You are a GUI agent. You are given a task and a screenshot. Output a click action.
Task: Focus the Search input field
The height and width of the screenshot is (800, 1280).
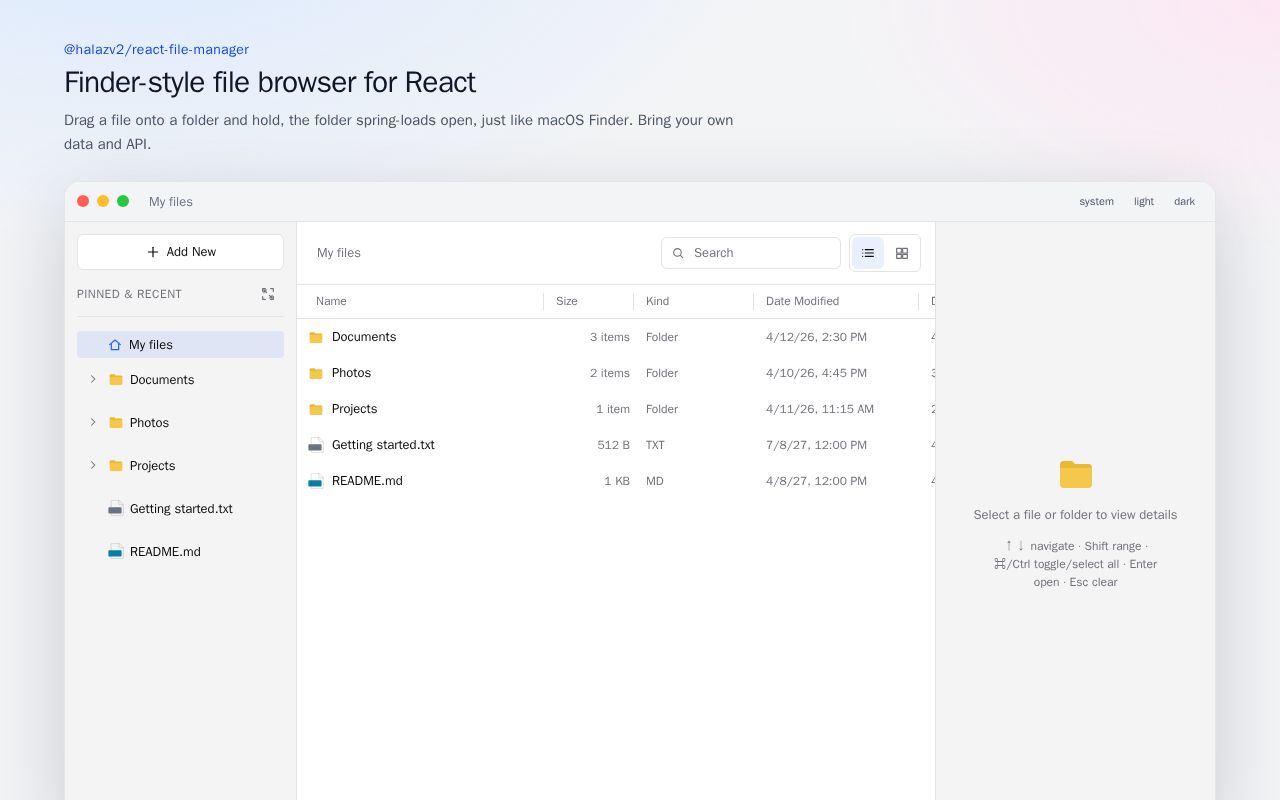click(751, 253)
